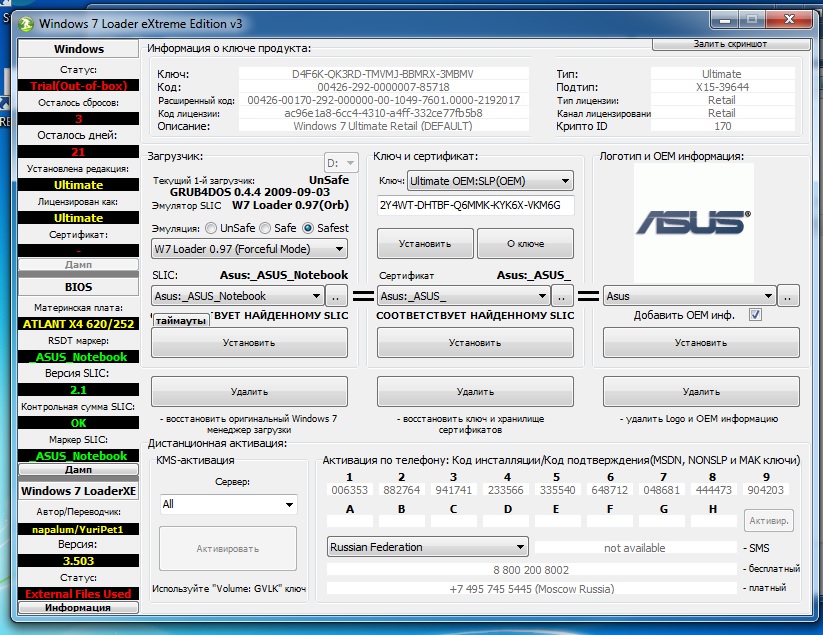The width and height of the screenshot is (823, 635).
Task: Open the Asus logo selection dropdown
Action: (x=689, y=296)
